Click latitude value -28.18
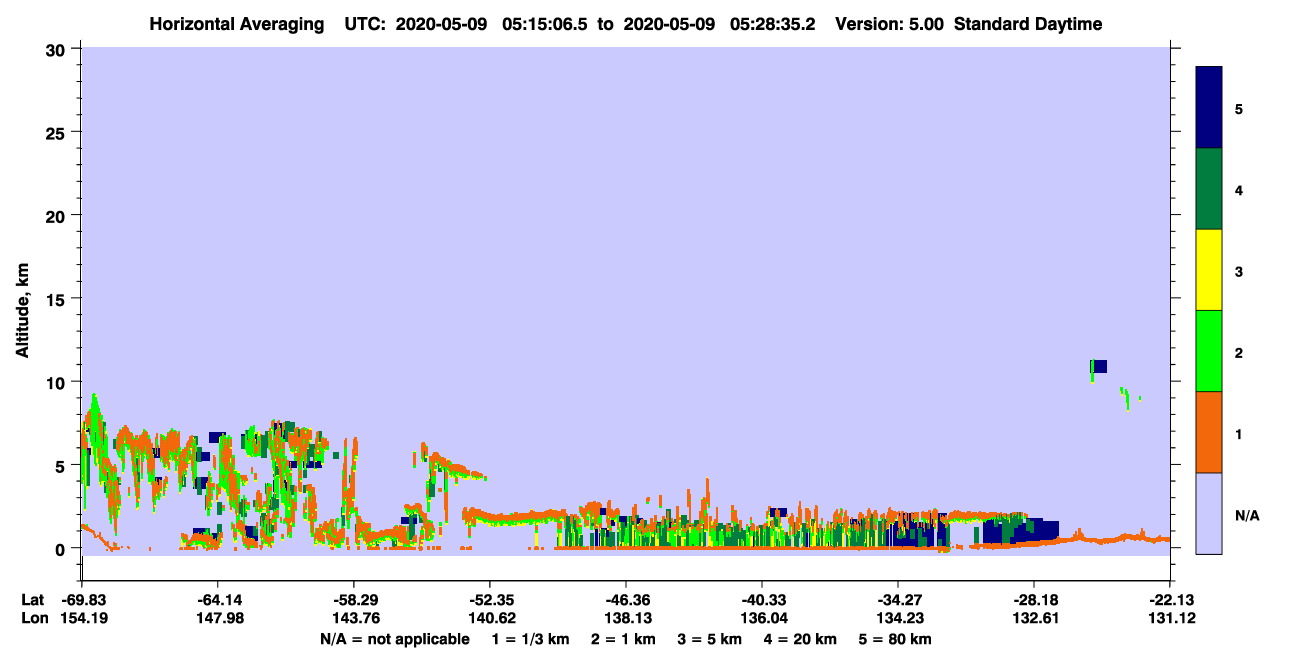This screenshot has width=1300, height=667. click(1033, 599)
